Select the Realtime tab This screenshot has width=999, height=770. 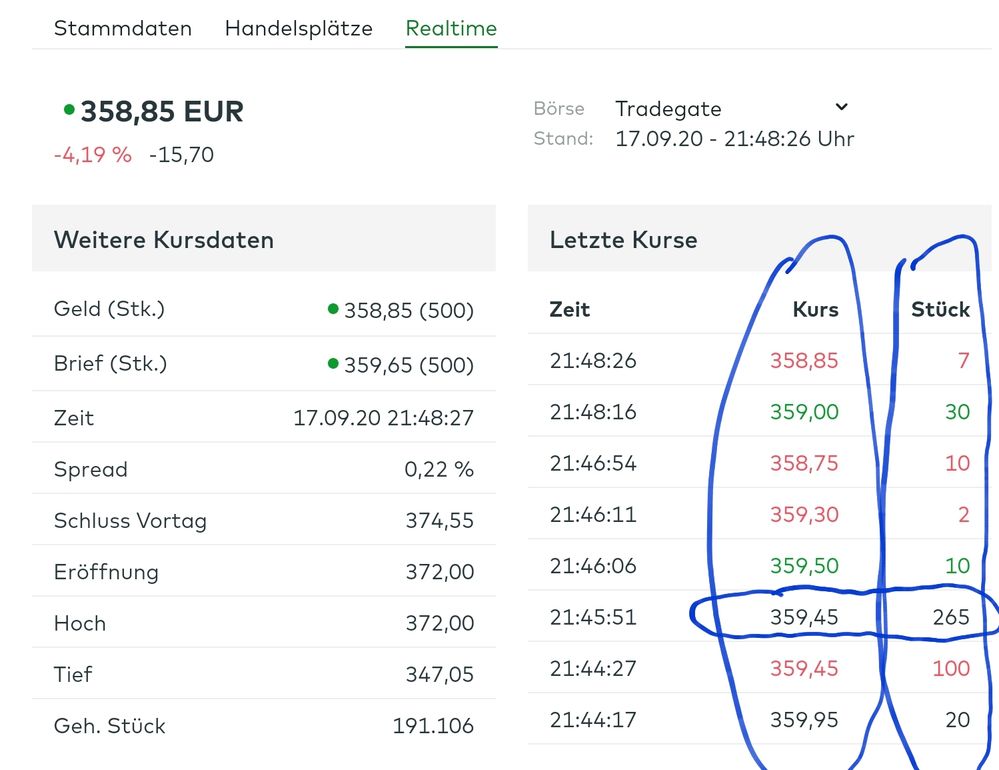451,28
